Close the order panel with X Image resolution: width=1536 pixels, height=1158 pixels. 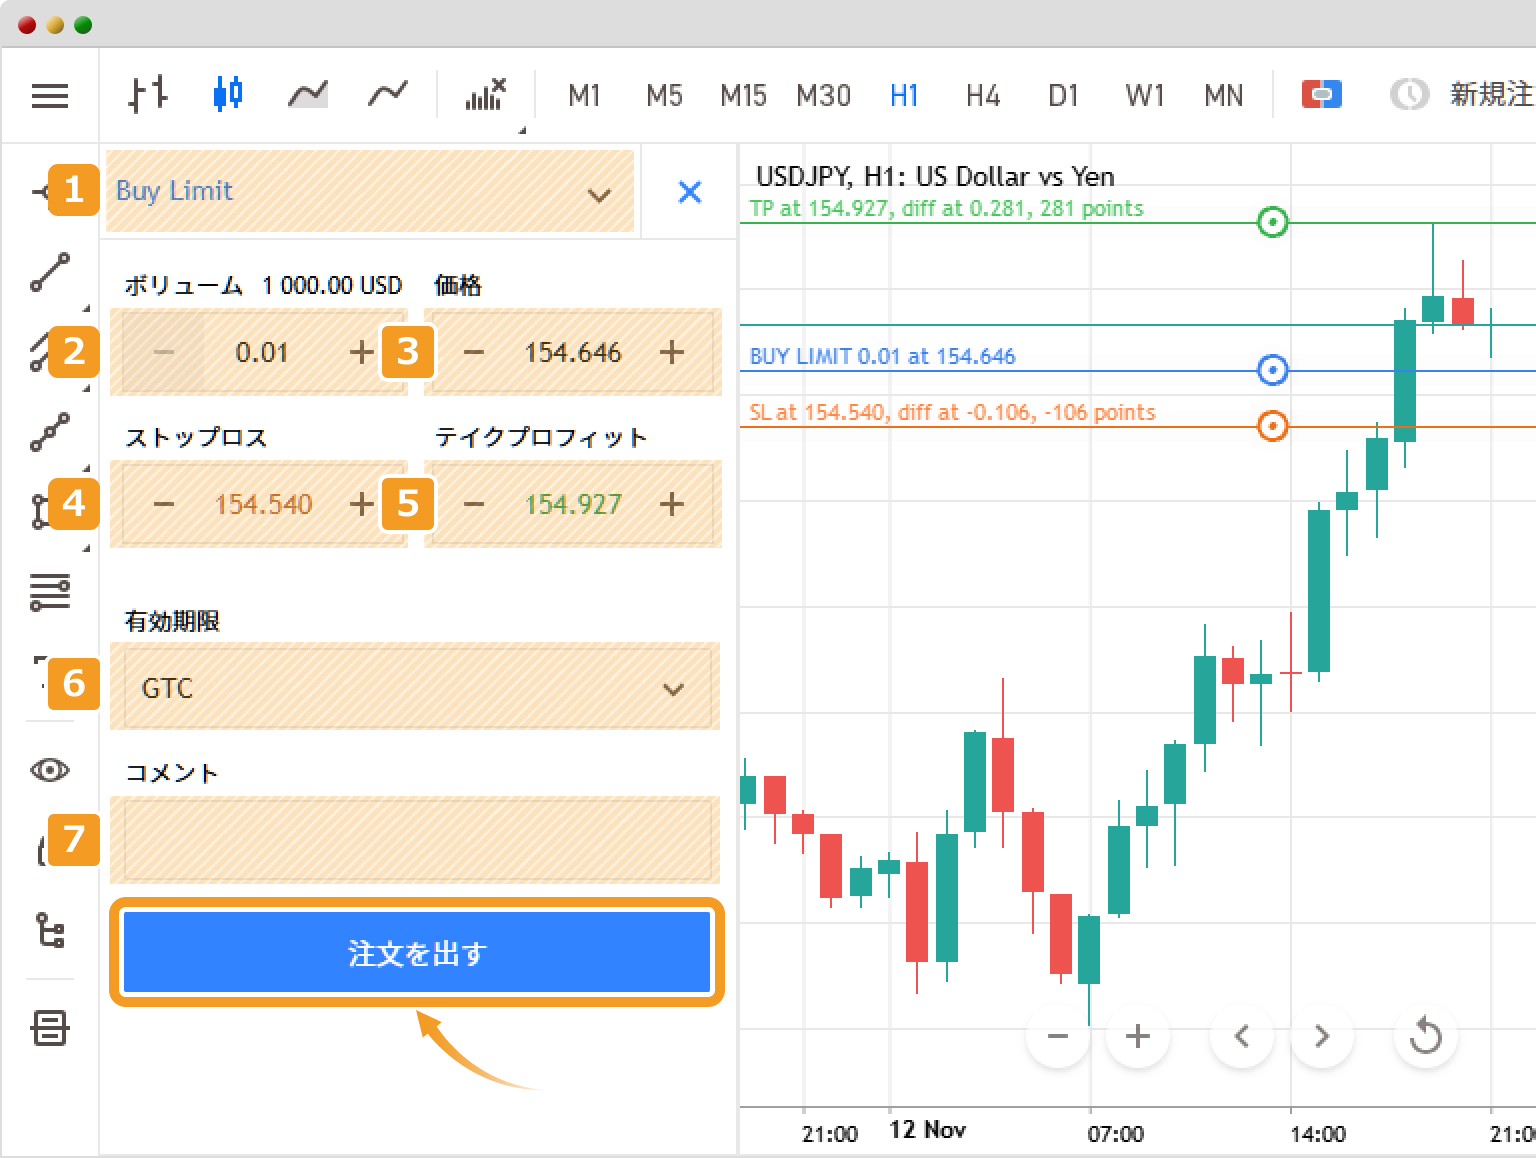[690, 192]
